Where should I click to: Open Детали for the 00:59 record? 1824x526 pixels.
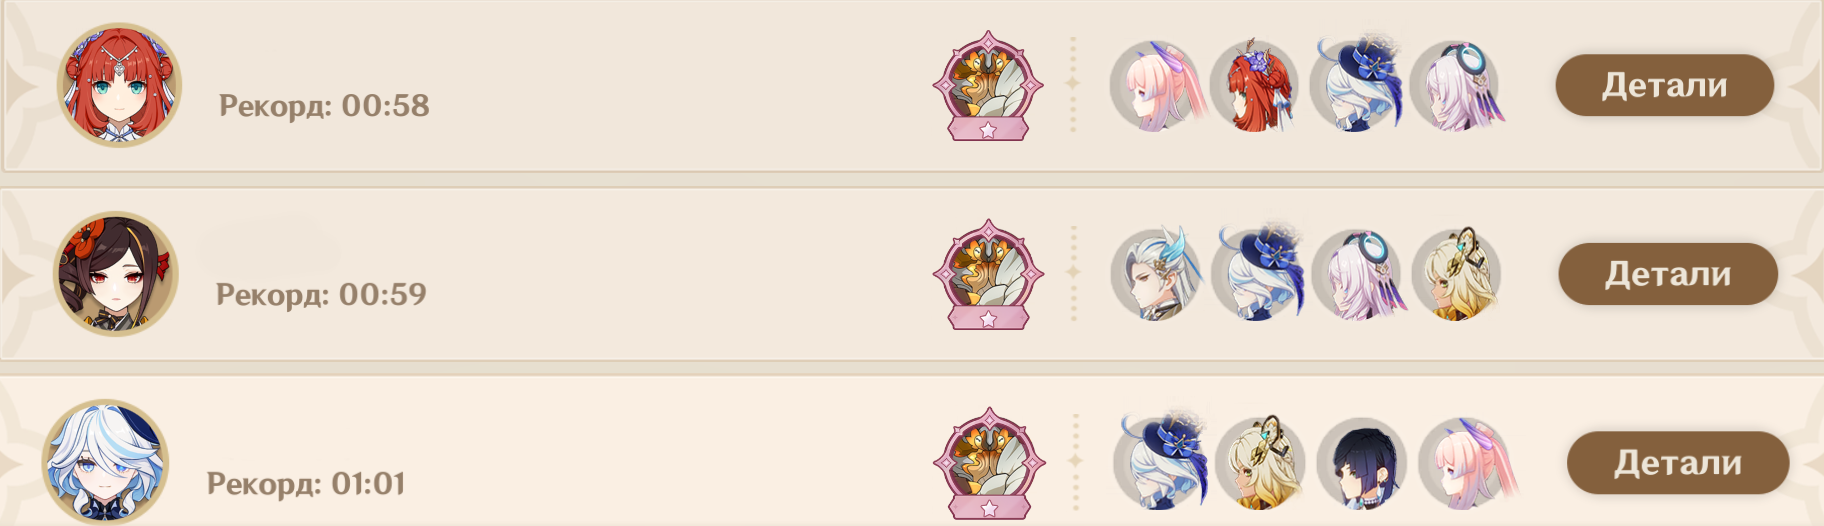coord(1667,274)
